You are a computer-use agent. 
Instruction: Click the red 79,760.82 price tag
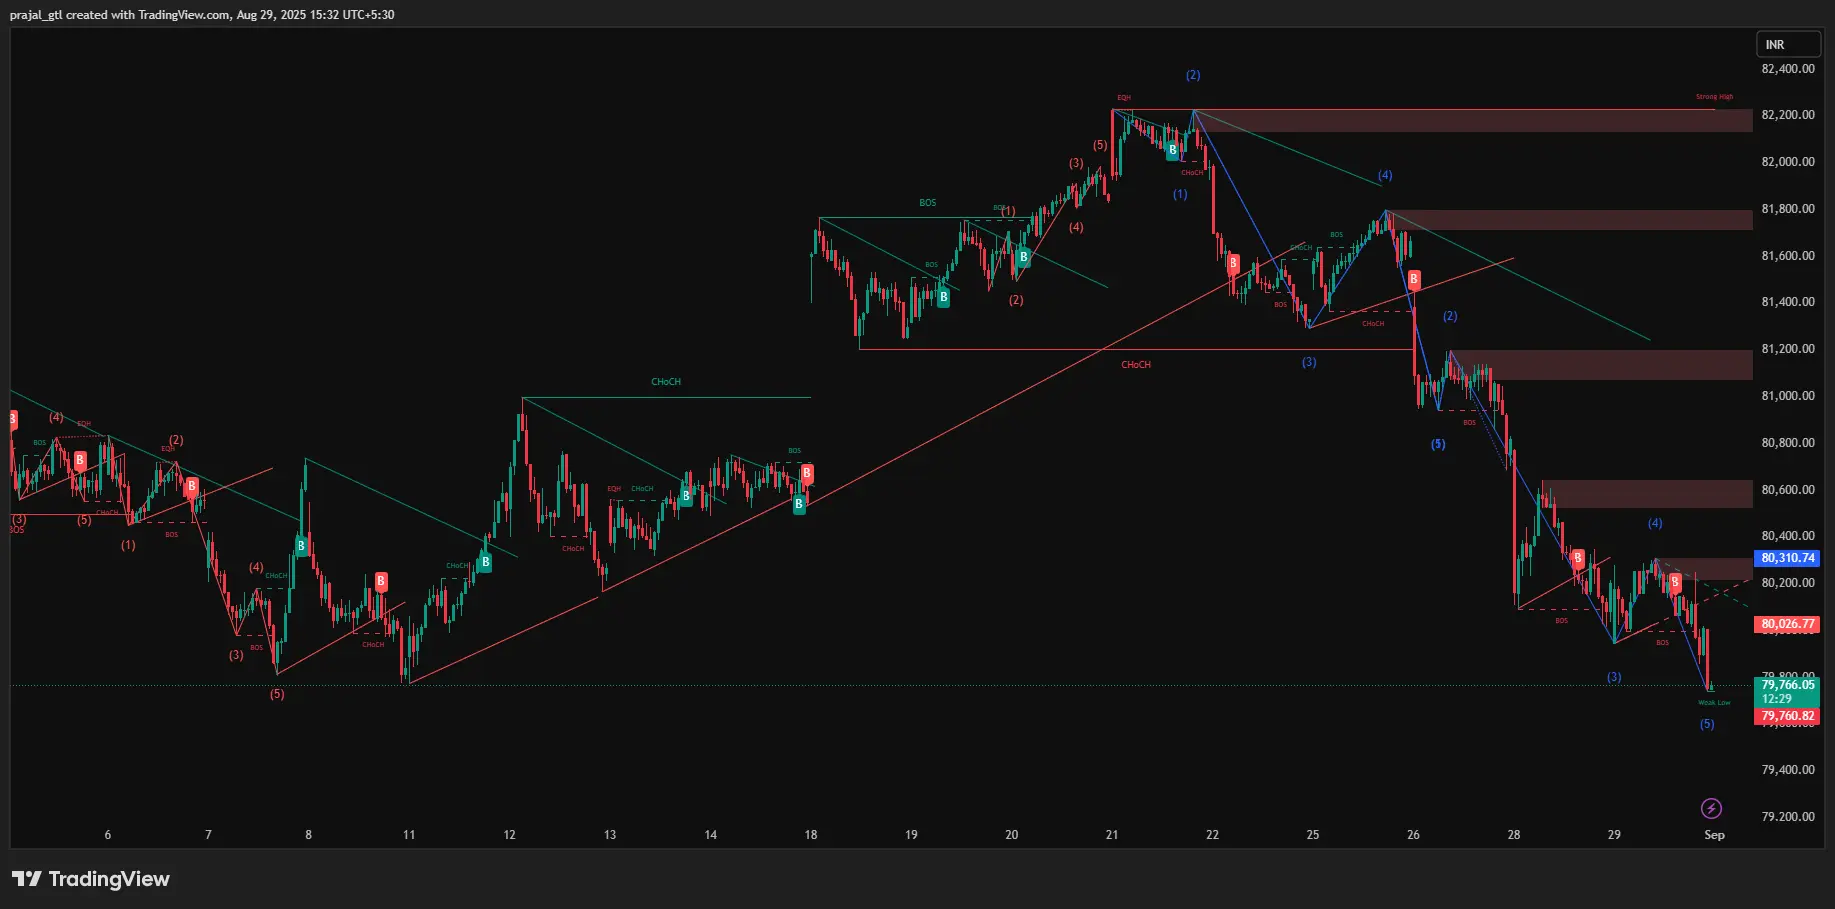tap(1787, 716)
